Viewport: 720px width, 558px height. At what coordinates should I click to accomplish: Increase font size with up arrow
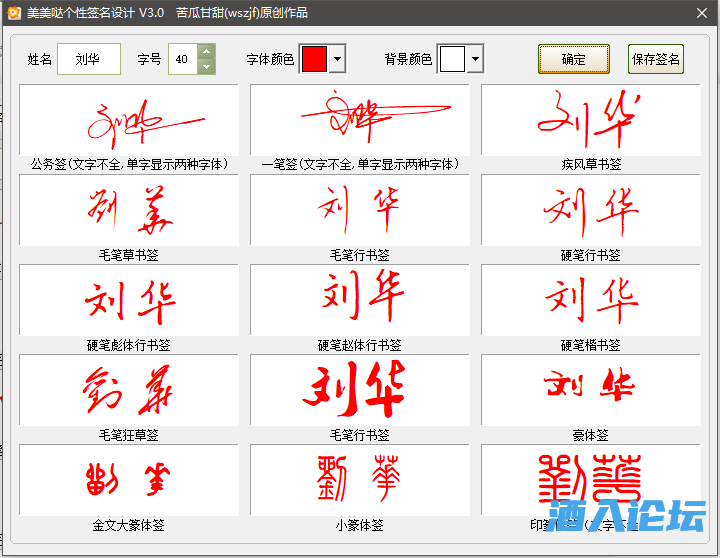pyautogui.click(x=206, y=52)
